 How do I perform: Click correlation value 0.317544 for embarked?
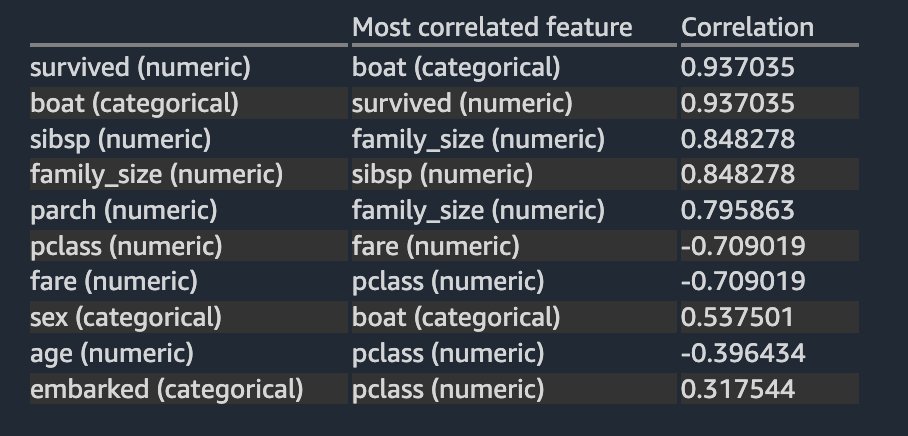pyautogui.click(x=738, y=389)
